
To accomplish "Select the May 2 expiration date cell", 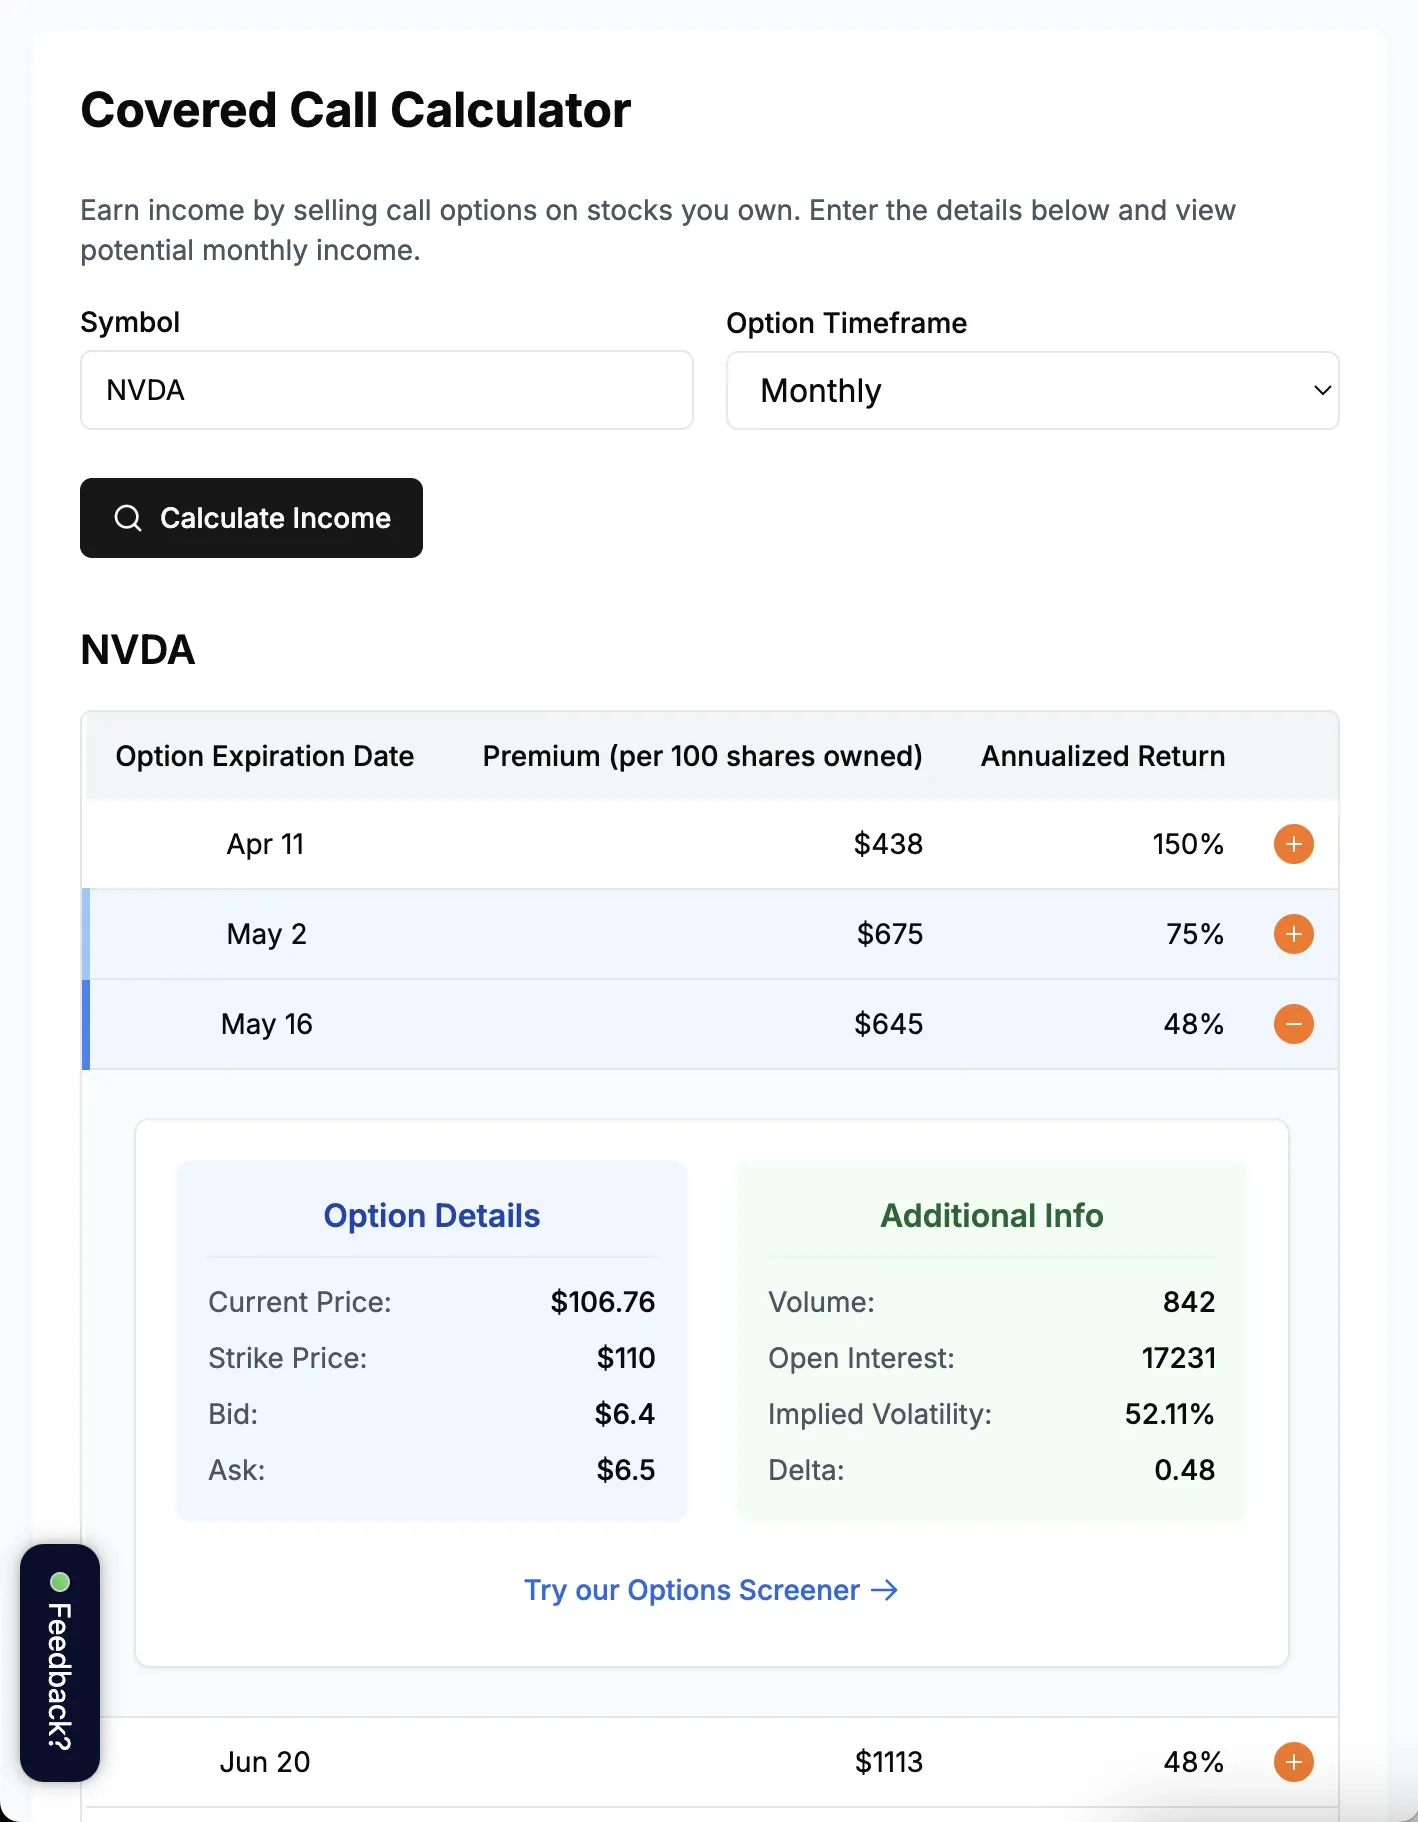I will (266, 934).
